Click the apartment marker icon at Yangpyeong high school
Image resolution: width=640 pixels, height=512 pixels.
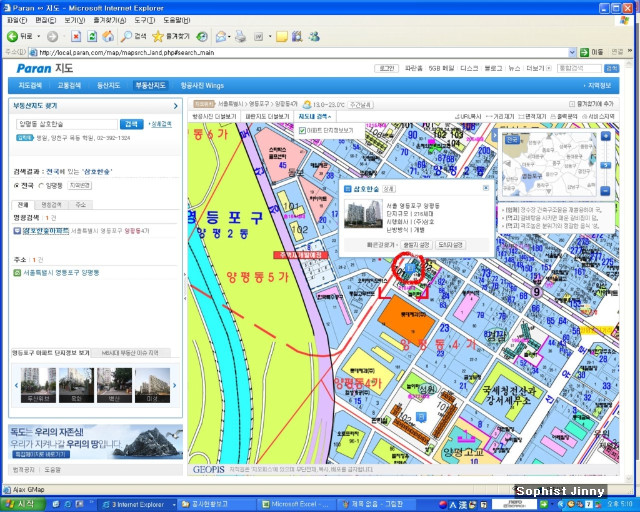tap(421, 417)
